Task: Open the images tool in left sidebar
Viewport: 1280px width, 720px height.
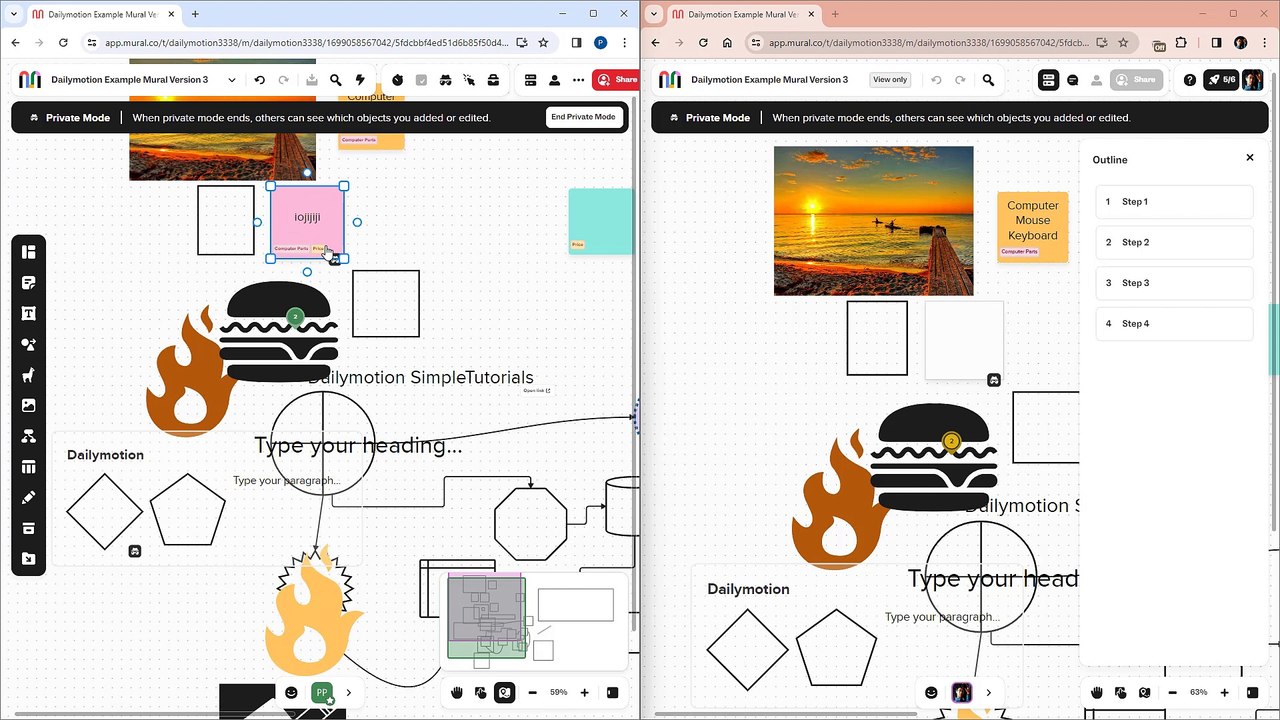Action: click(x=28, y=406)
